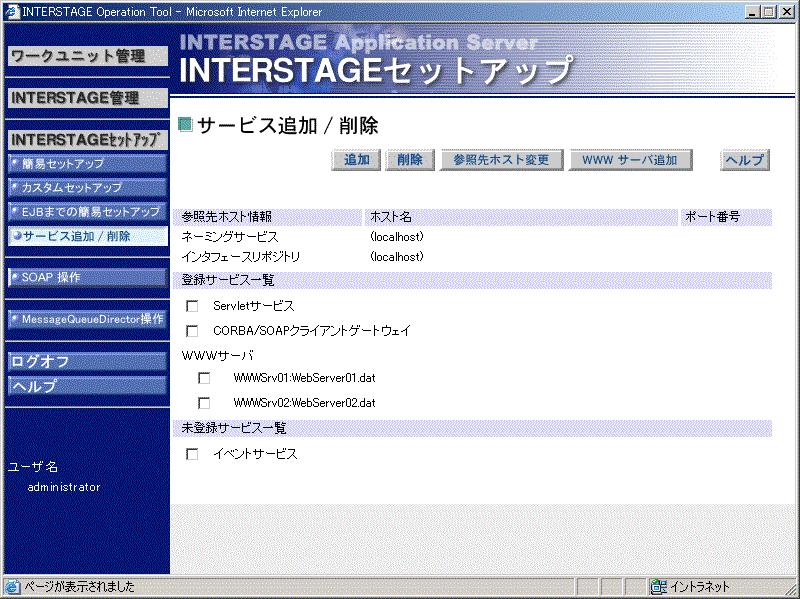Check the Servletサービス checkbox
Viewport: 800px width, 599px height.
point(192,306)
